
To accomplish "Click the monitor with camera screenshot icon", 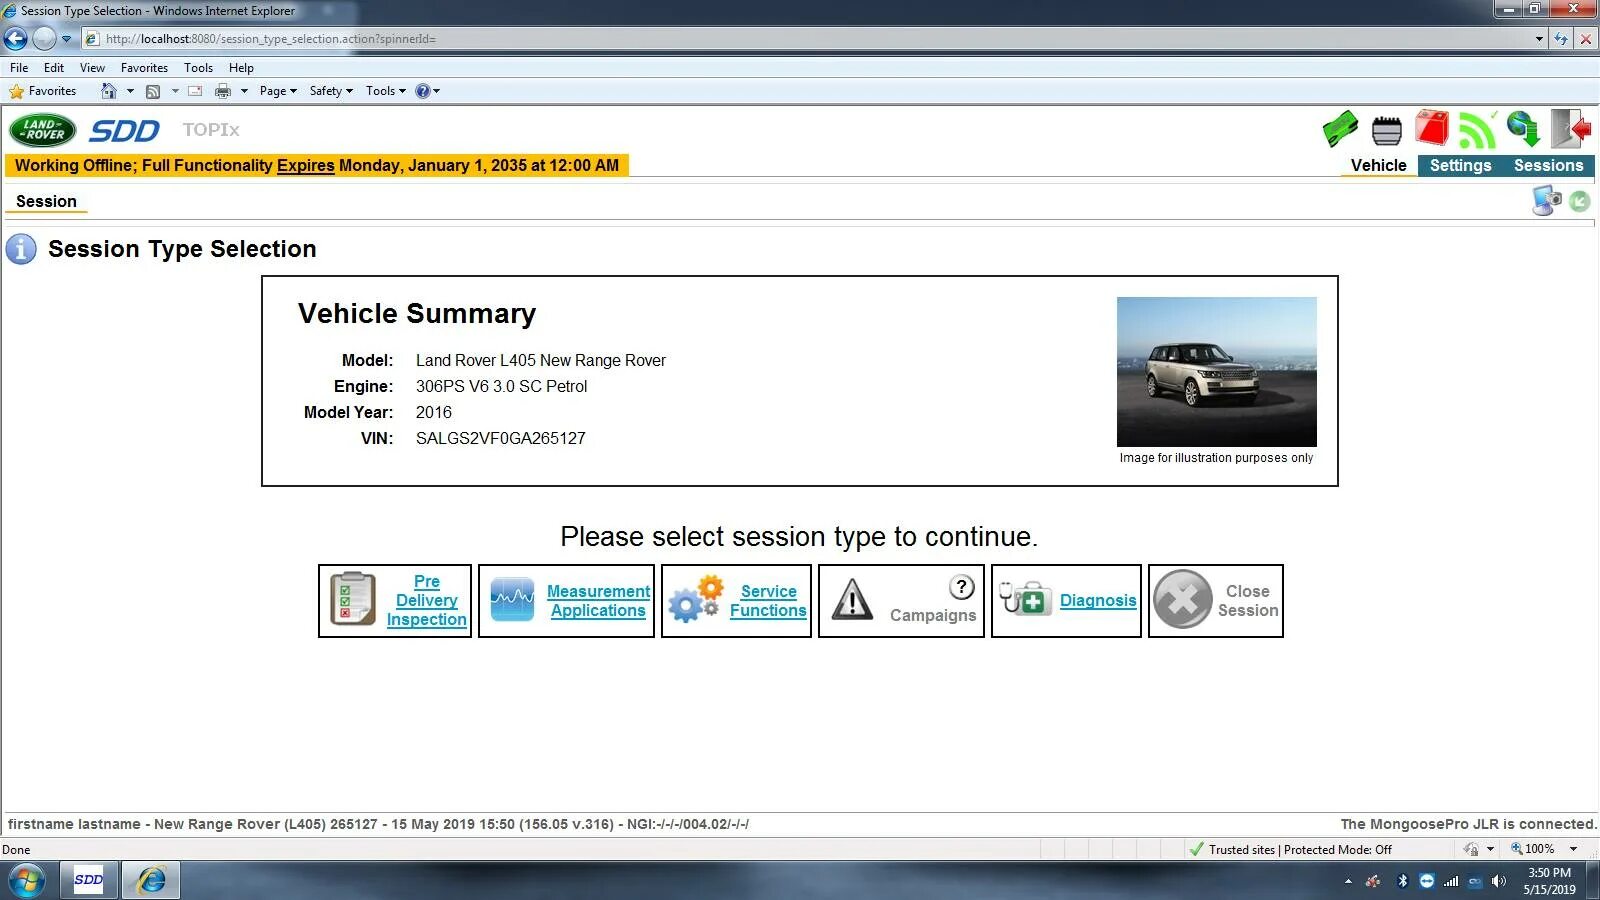I will click(1546, 200).
